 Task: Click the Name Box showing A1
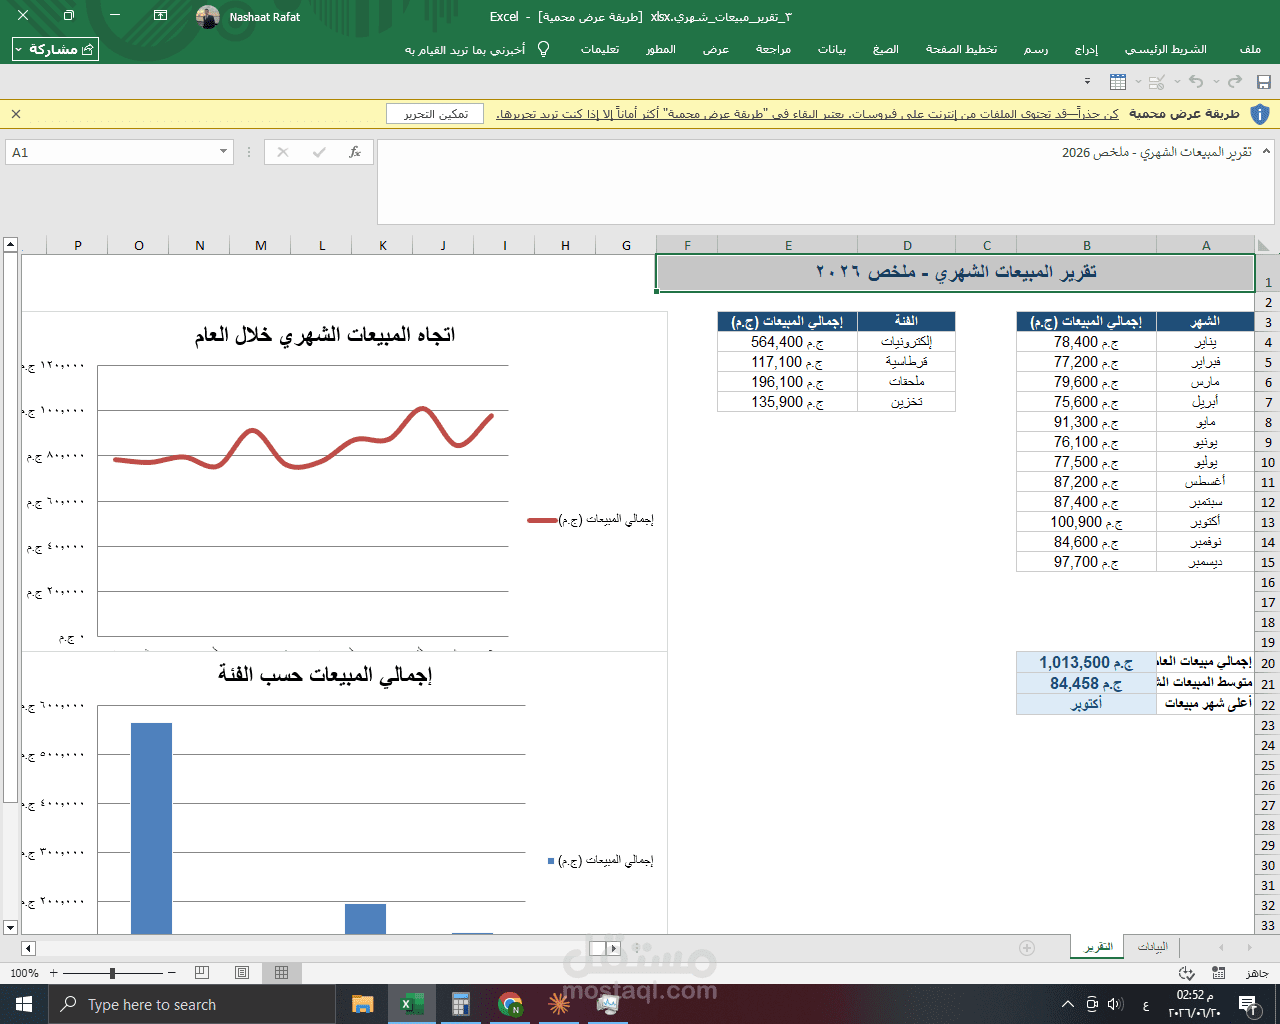coord(110,152)
